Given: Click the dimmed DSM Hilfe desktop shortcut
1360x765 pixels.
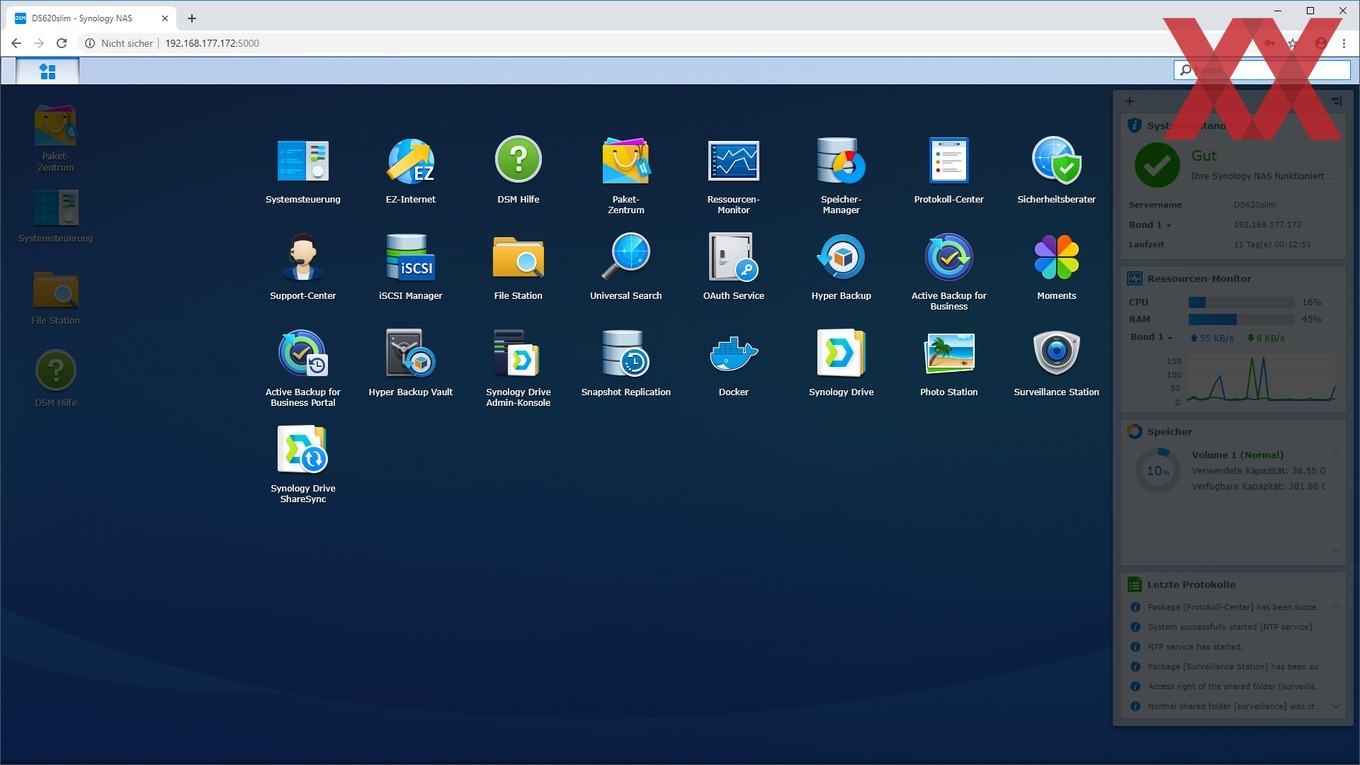Looking at the screenshot, I should 56,371.
